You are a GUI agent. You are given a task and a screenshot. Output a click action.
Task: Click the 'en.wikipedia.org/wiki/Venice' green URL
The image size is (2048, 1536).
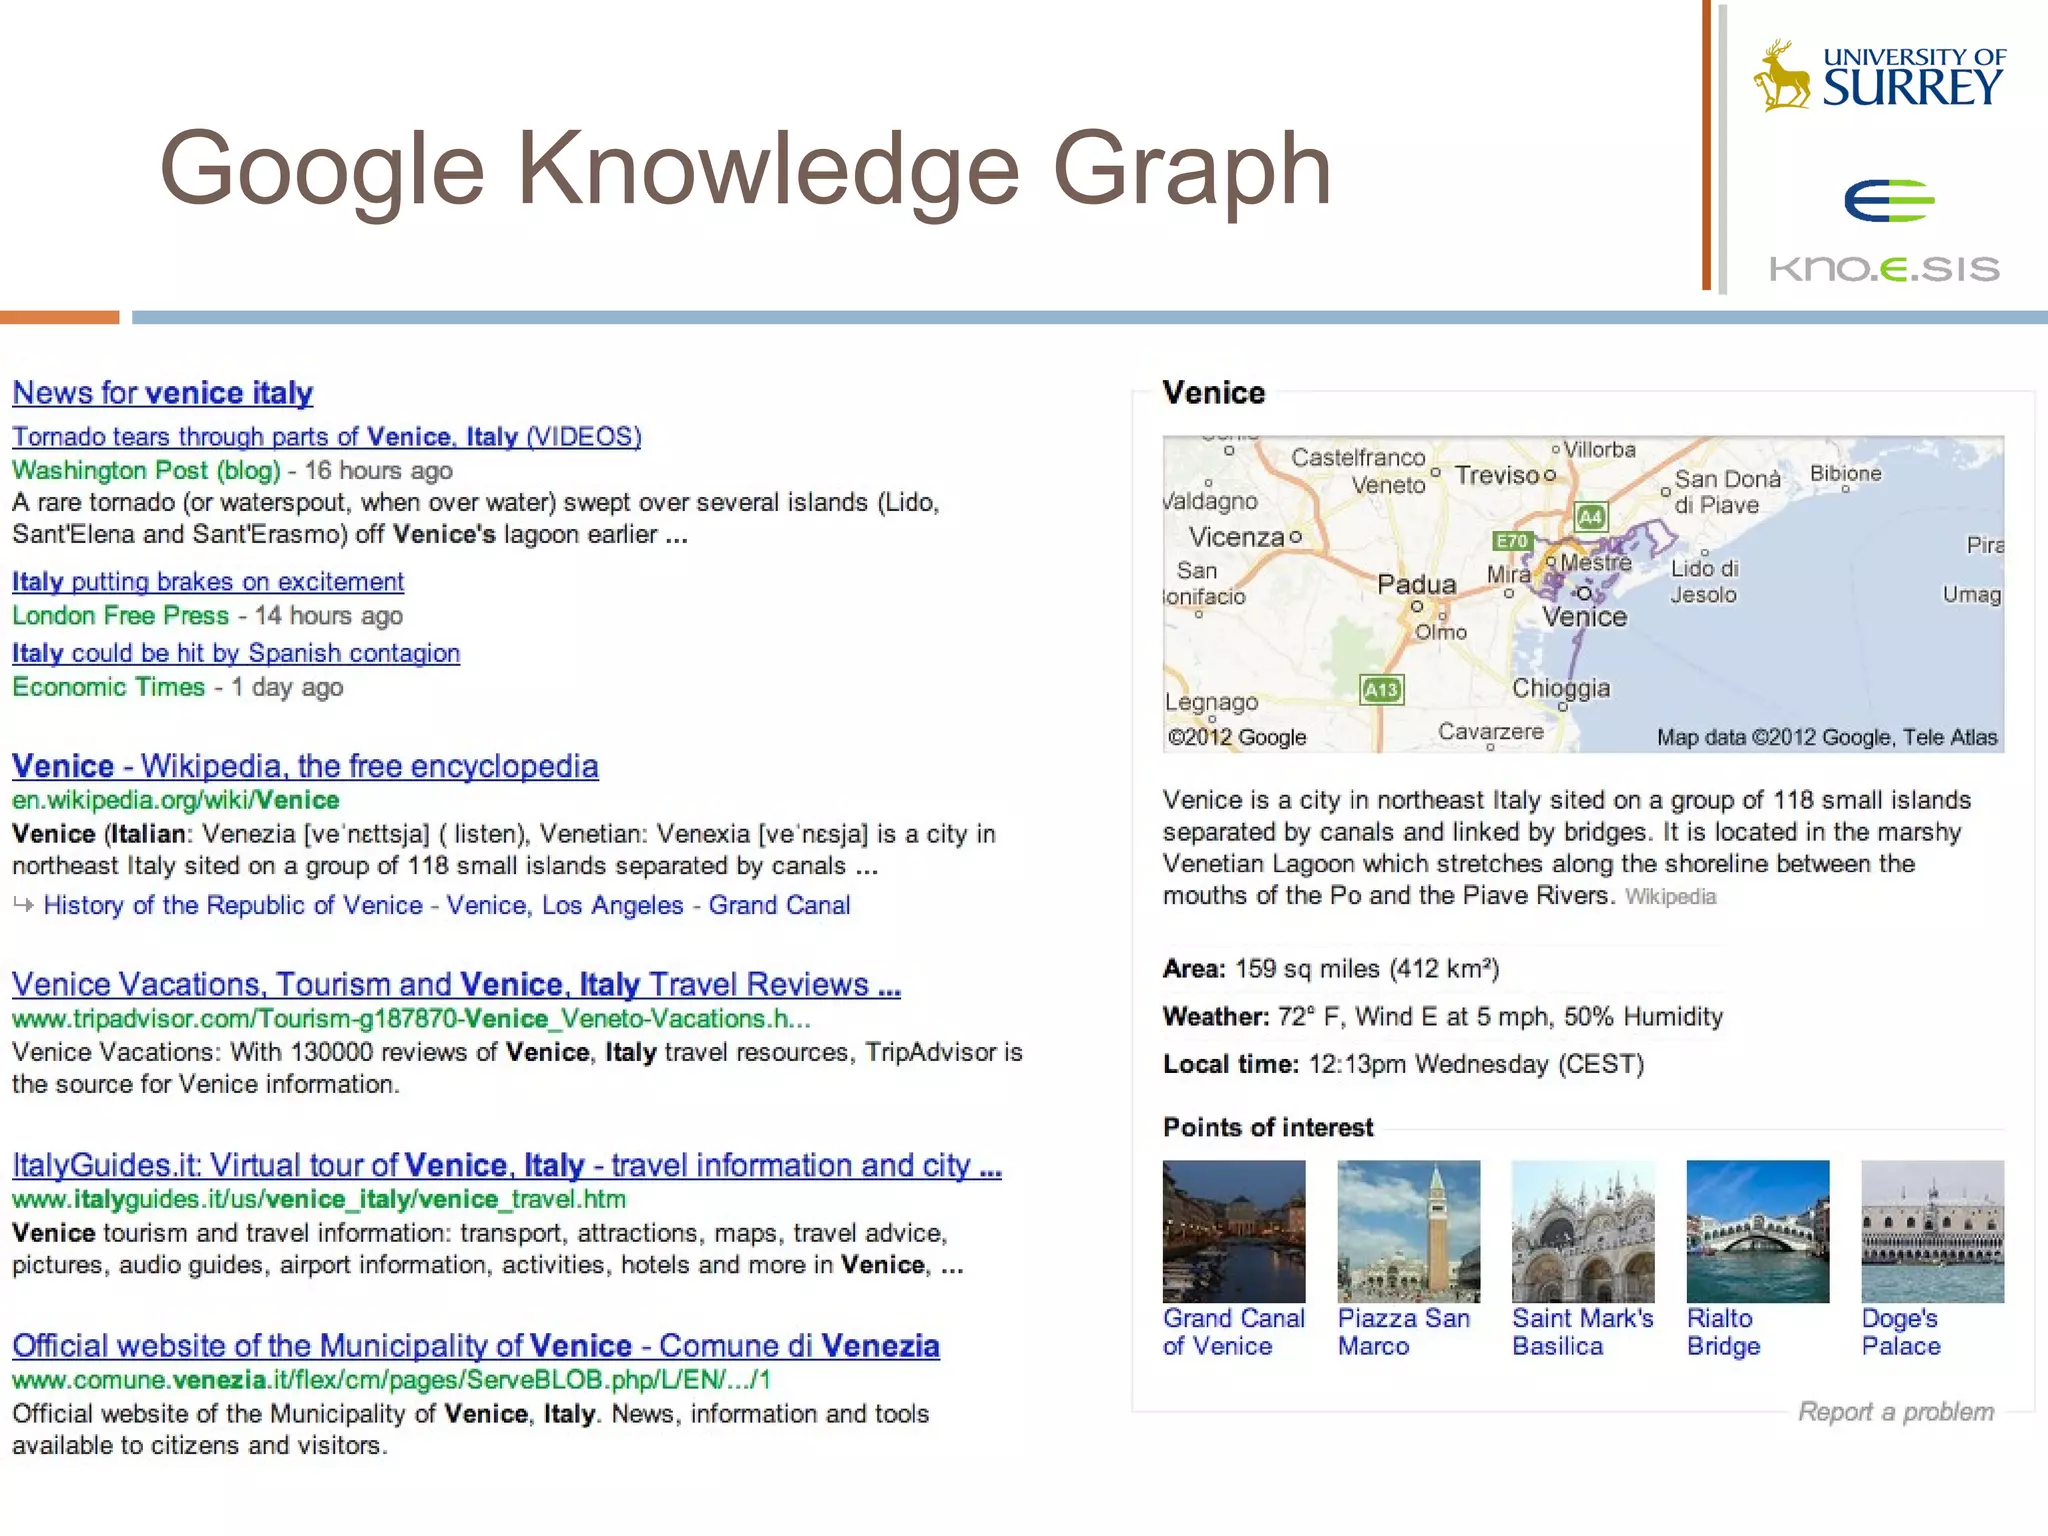(x=175, y=800)
